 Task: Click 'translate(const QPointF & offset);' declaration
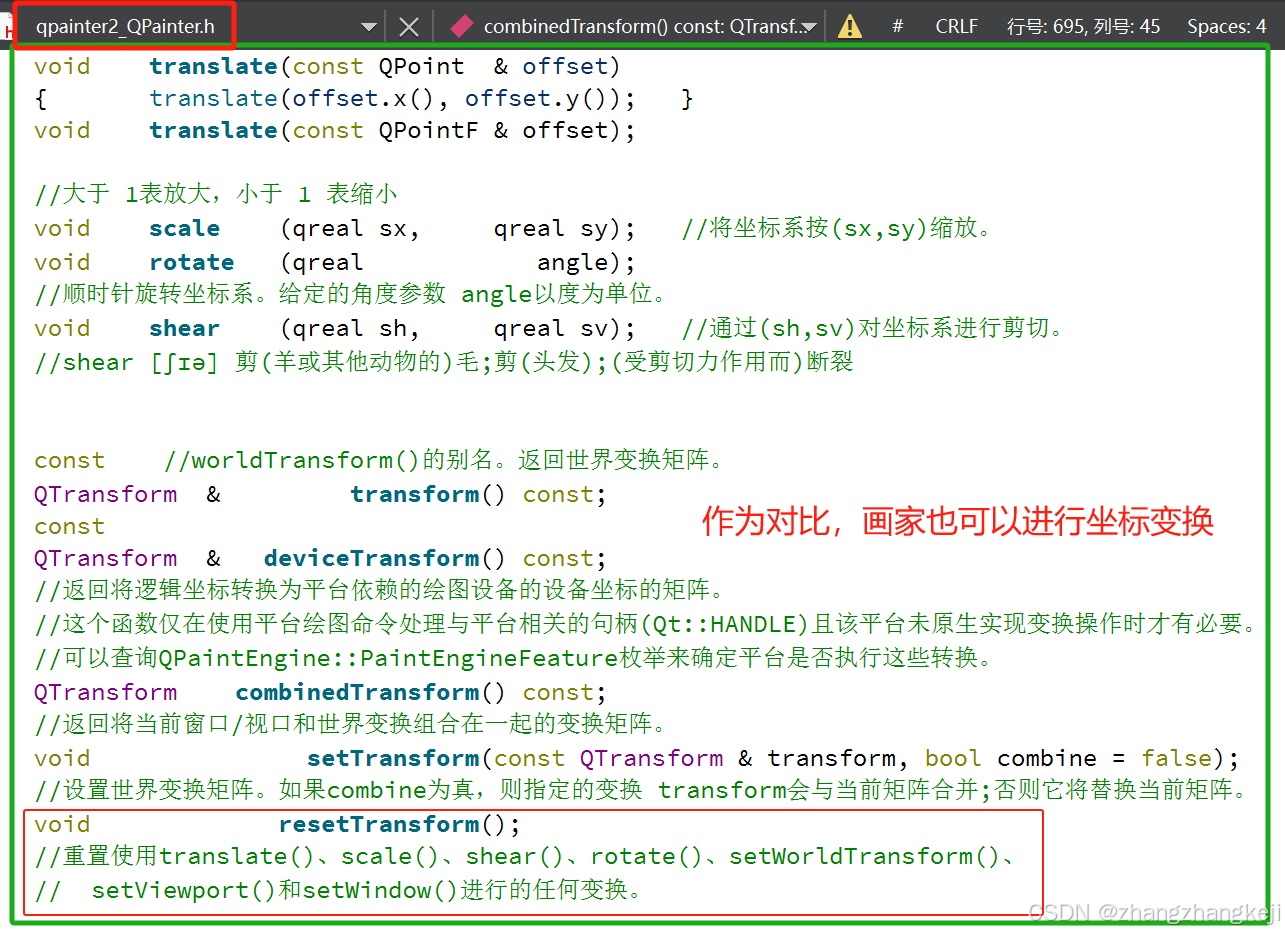[x=392, y=131]
